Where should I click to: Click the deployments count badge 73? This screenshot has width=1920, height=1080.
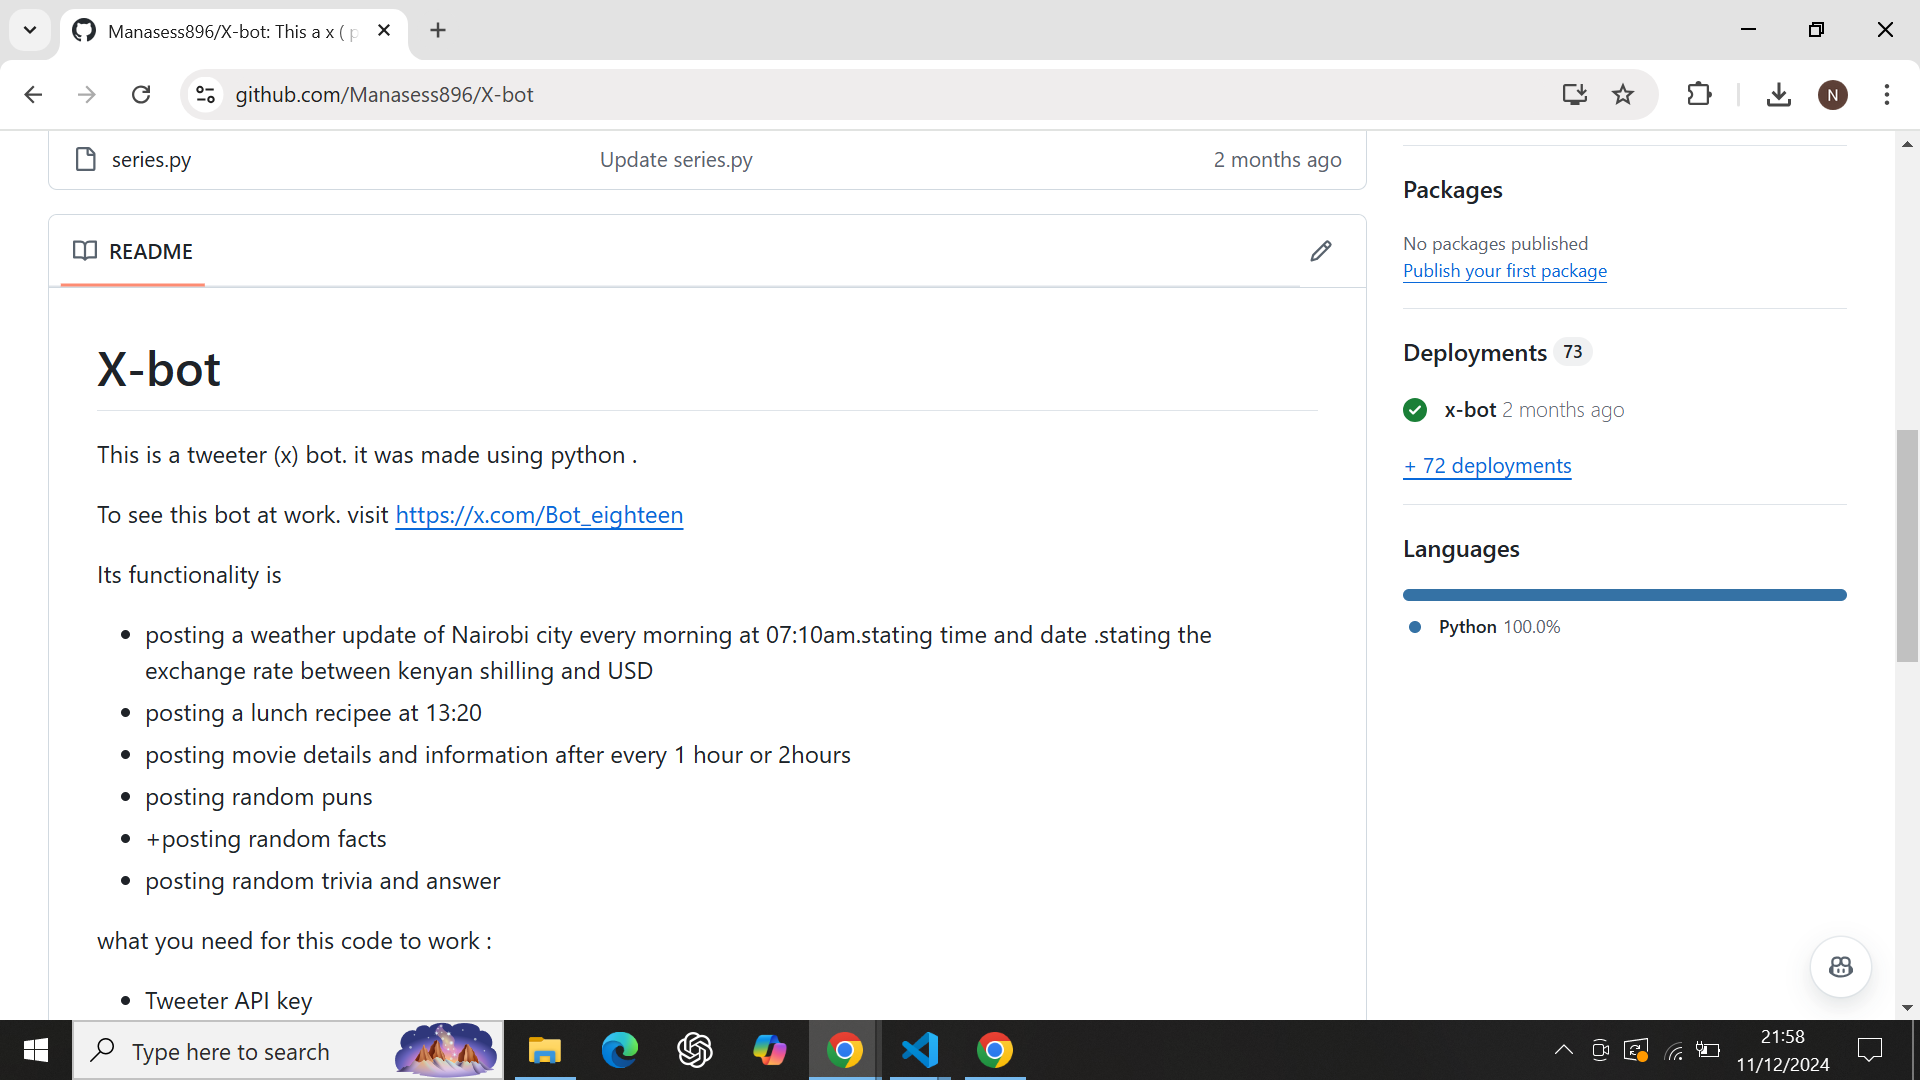1573,352
